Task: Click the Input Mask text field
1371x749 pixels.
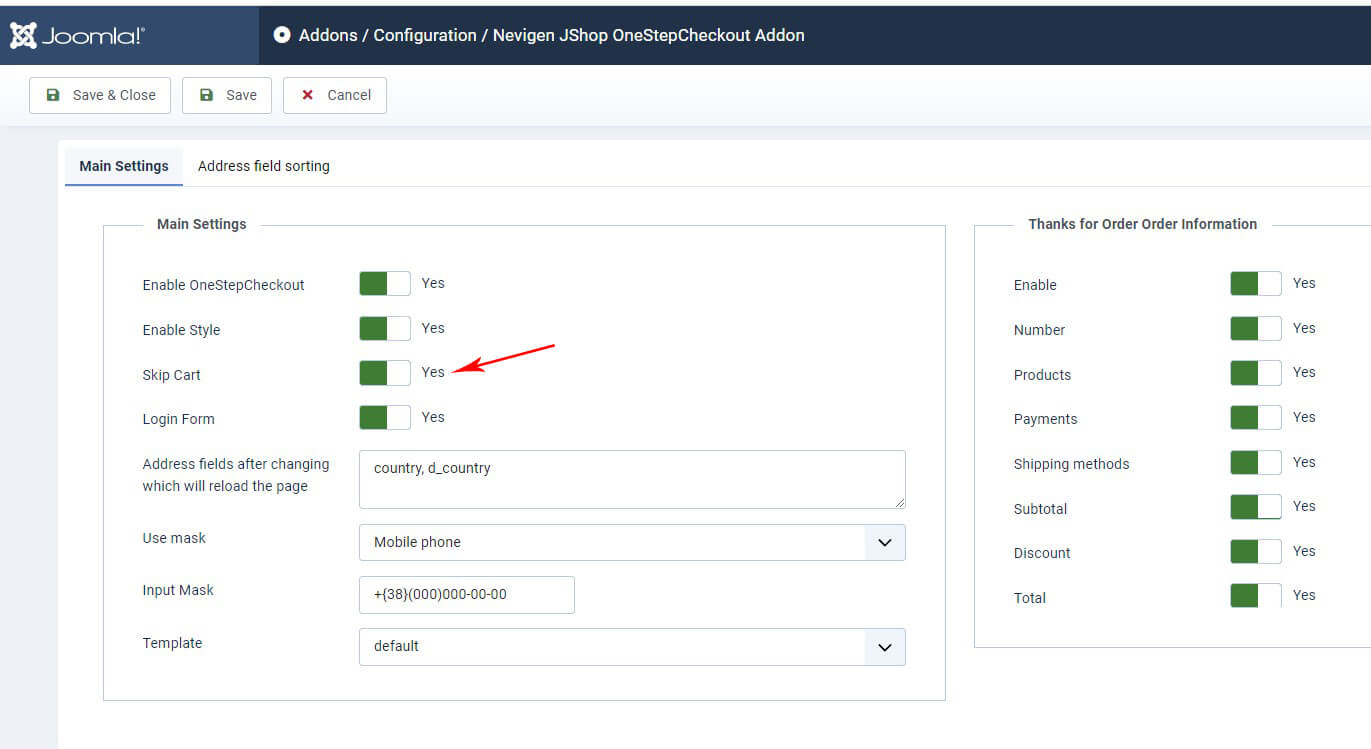Action: (x=466, y=594)
